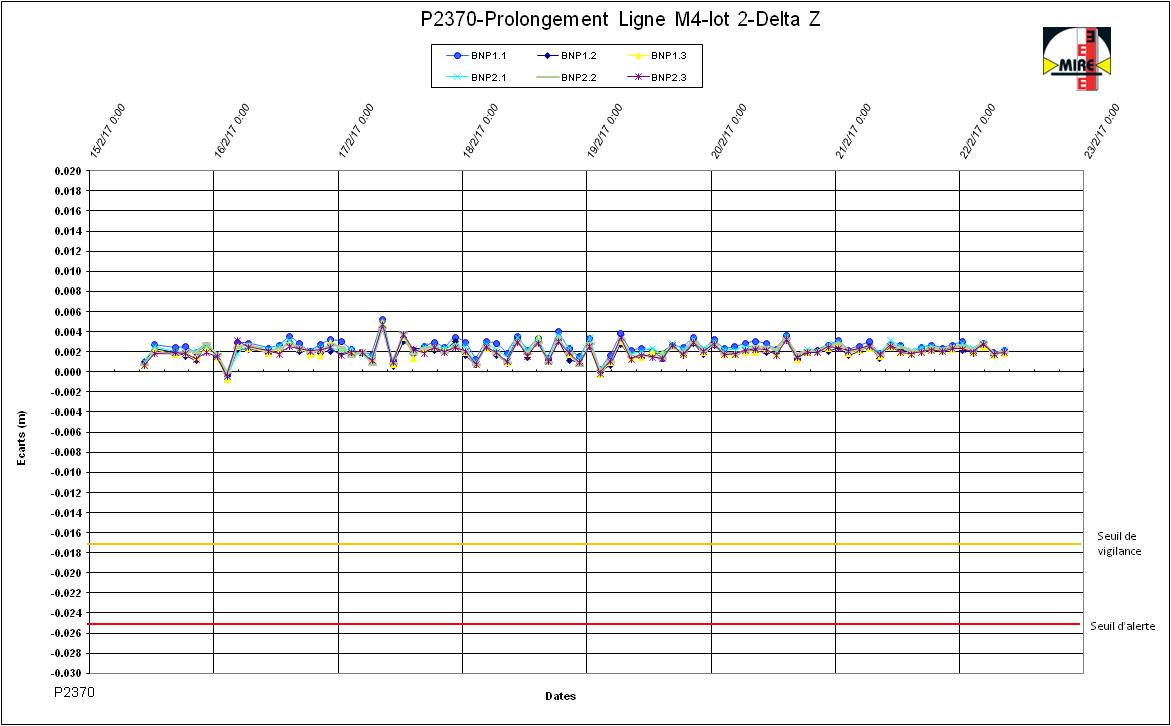
Task: Click the 0.008 y-axis label
Action: tap(69, 291)
